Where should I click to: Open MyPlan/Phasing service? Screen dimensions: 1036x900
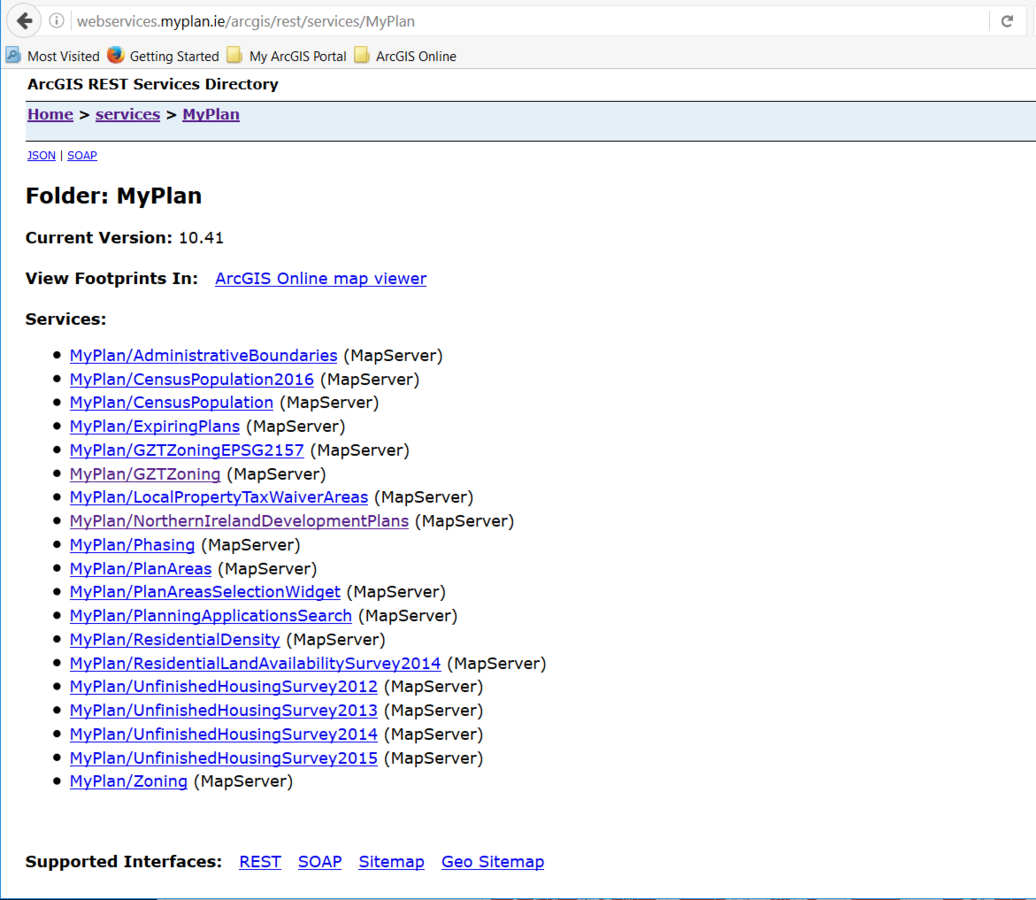tap(132, 545)
